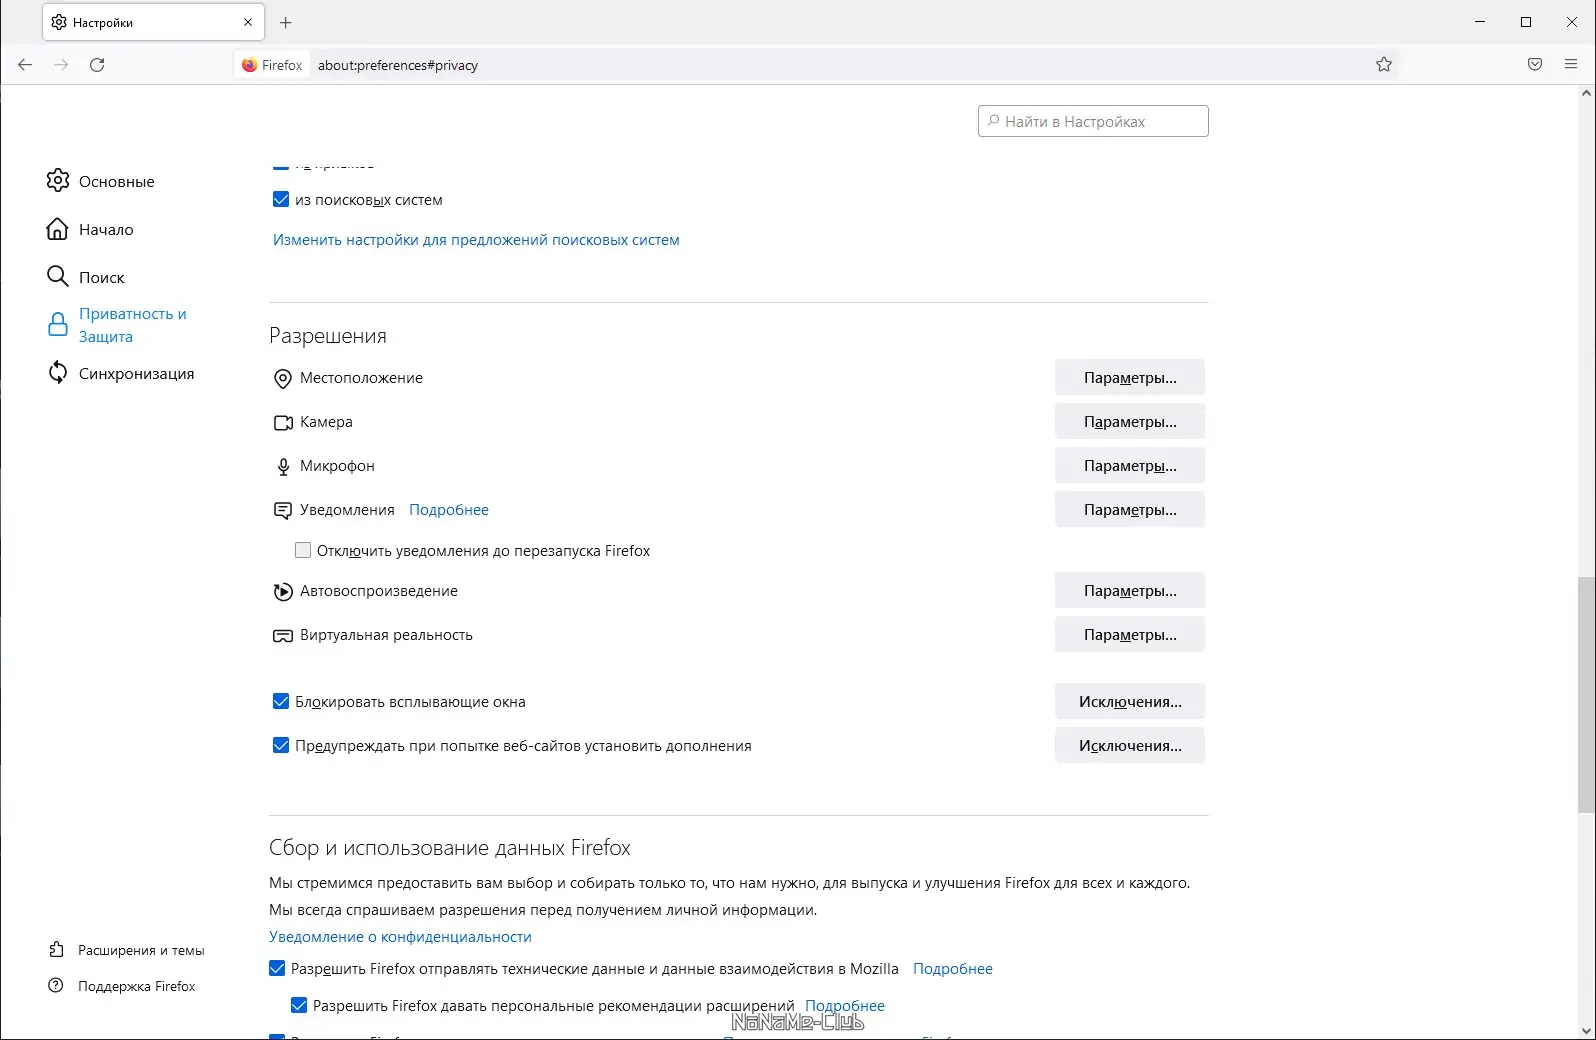1596x1040 pixels.
Task: Click the back navigation arrow
Action: point(25,65)
